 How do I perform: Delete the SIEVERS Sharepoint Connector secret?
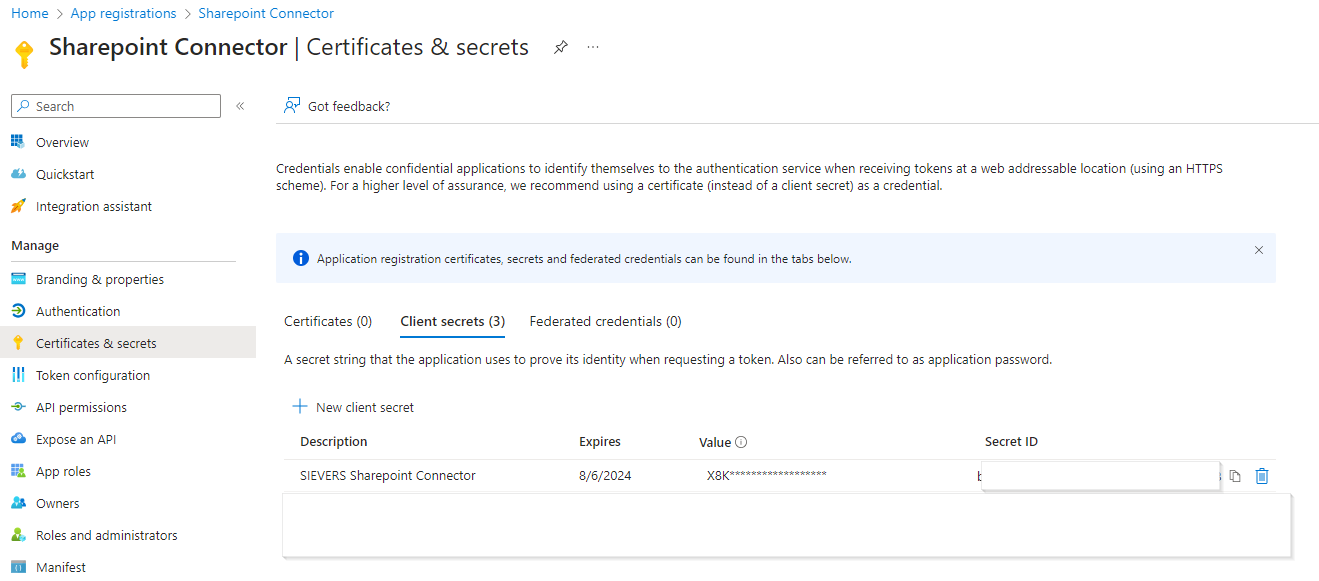pyautogui.click(x=1262, y=475)
